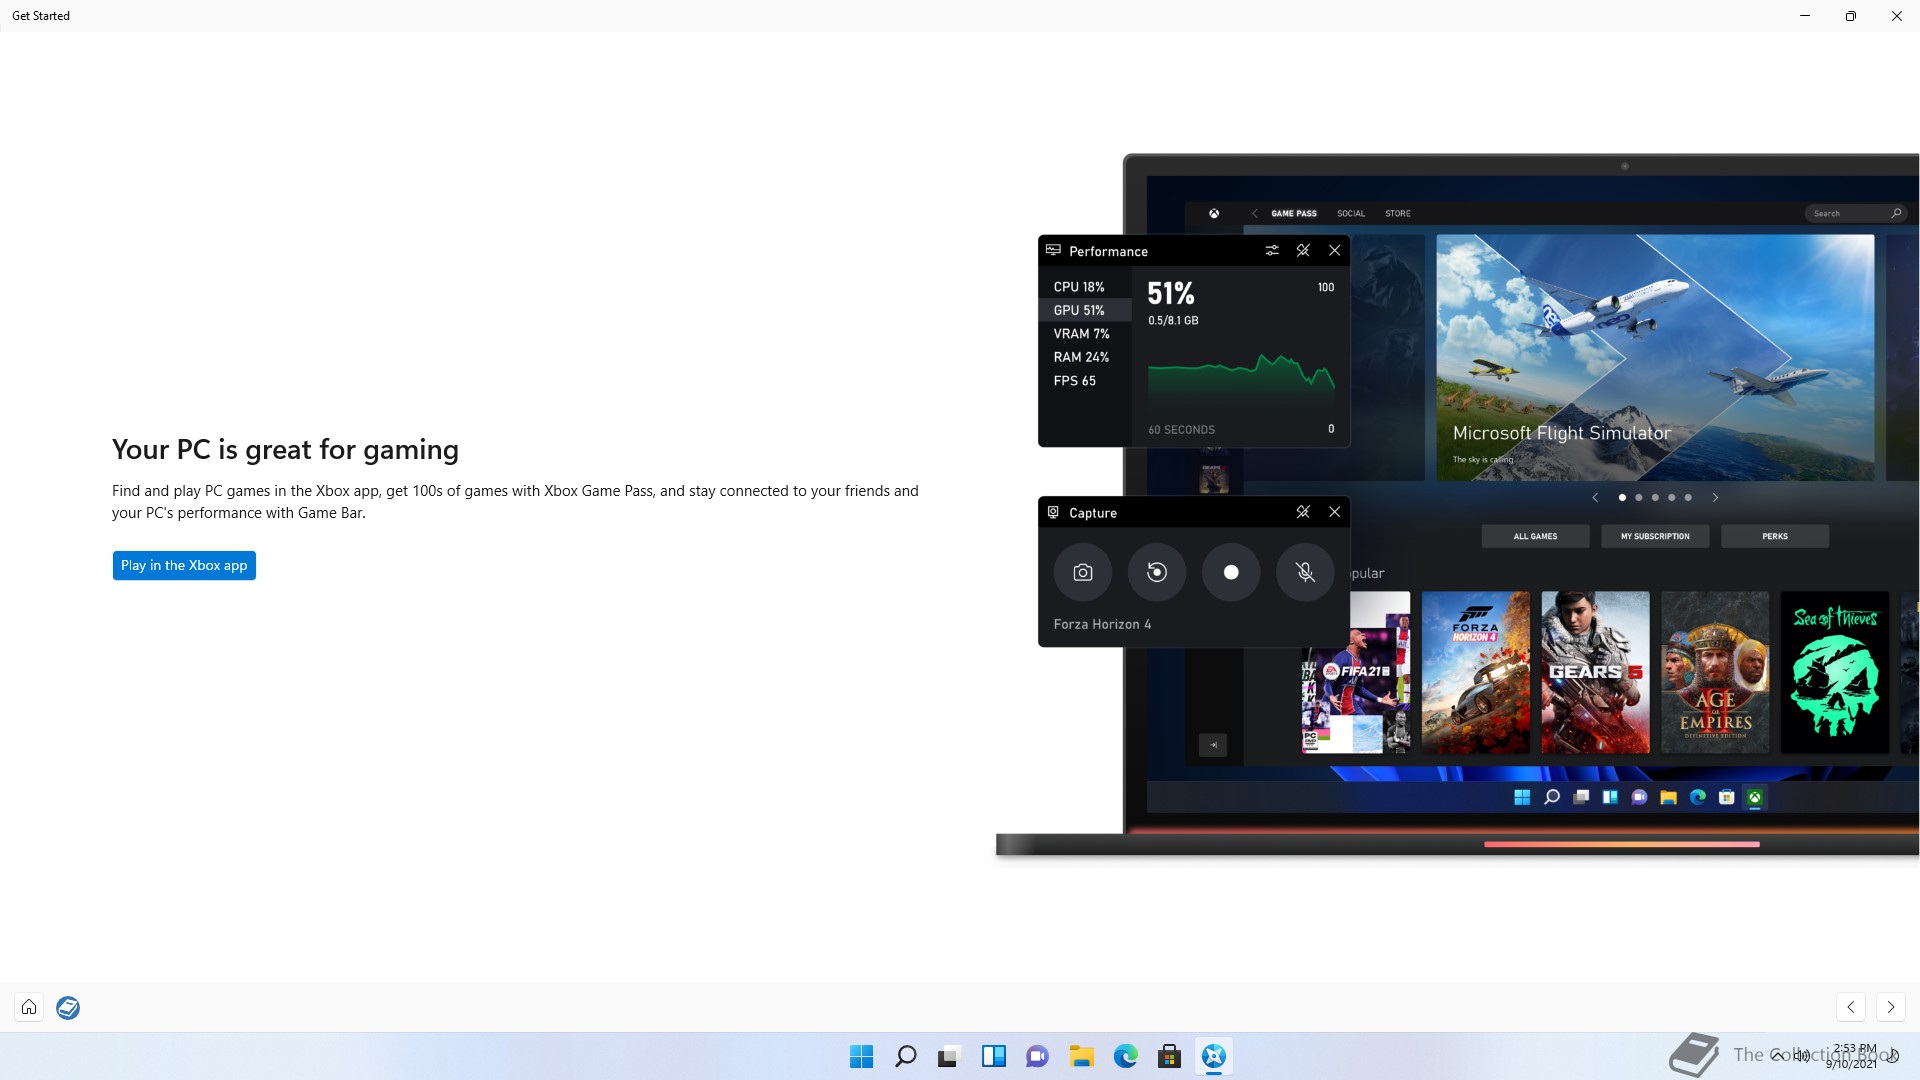Open Microsoft Store from the taskbar
The image size is (1920, 1080).
pyautogui.click(x=1169, y=1056)
